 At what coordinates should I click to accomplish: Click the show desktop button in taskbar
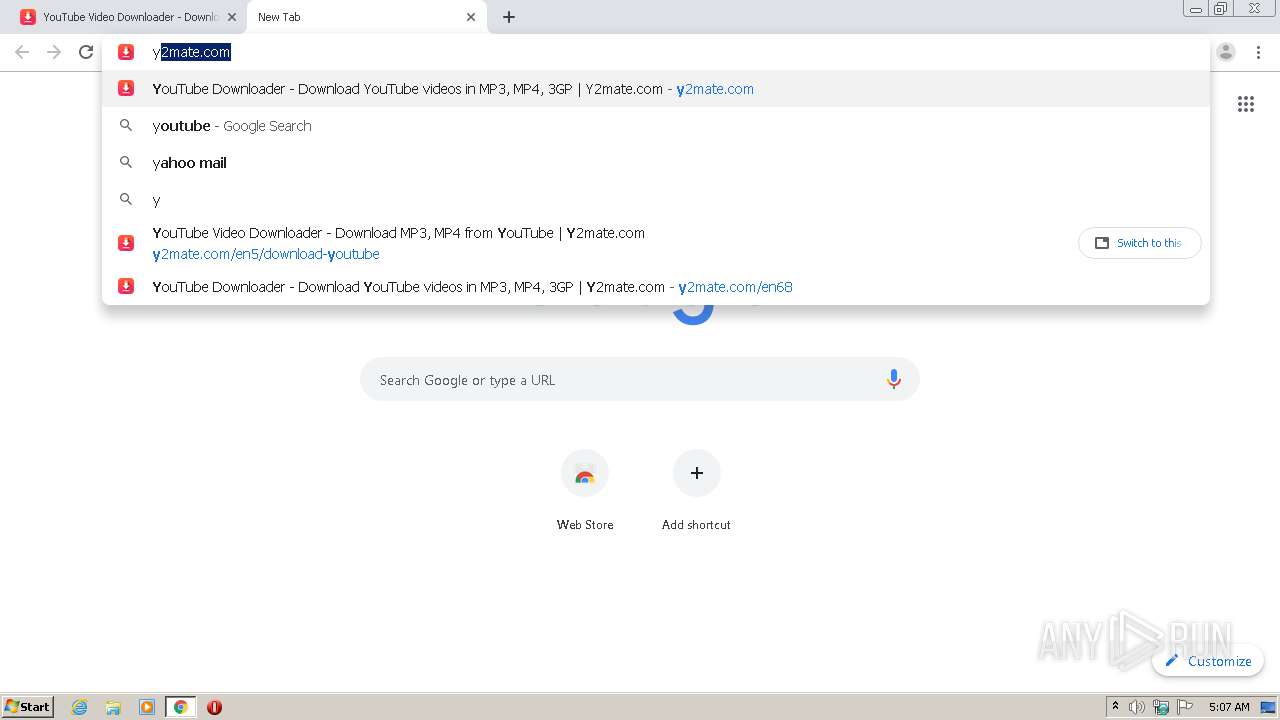(x=1269, y=707)
